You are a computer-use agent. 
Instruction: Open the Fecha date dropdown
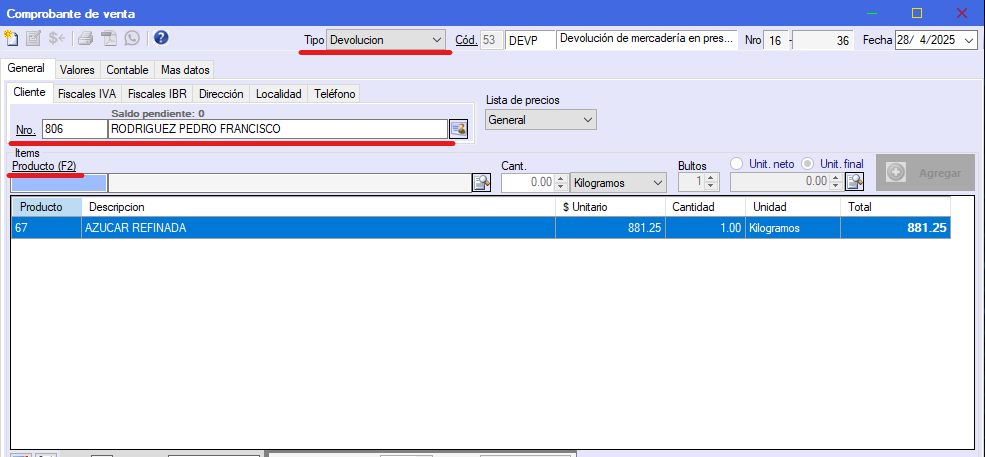[969, 40]
